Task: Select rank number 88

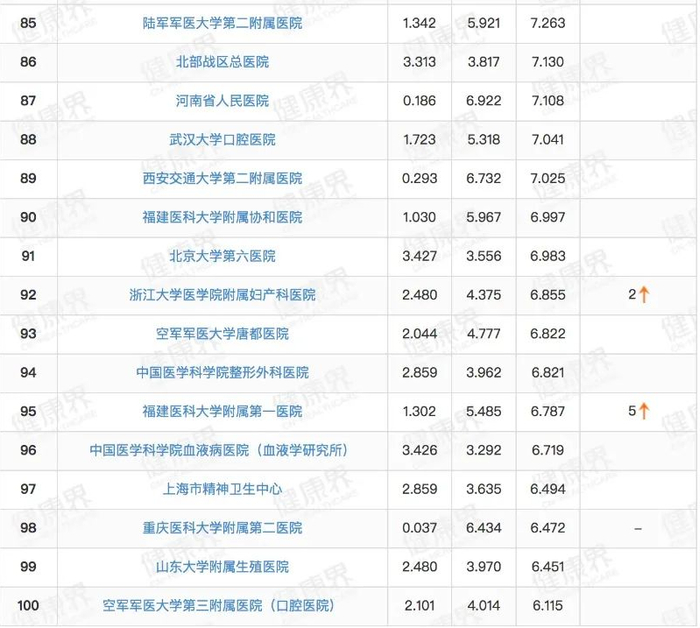Action: [x=28, y=139]
